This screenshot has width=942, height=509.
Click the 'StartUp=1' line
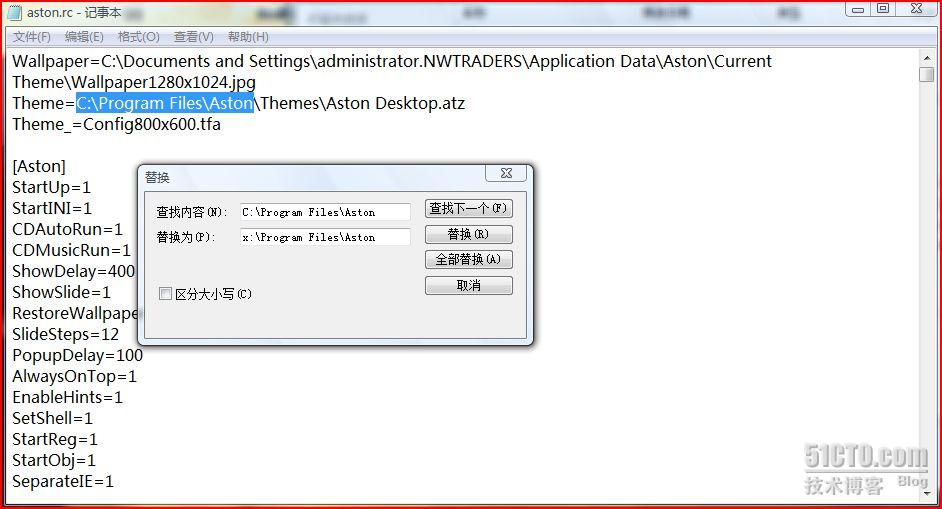pos(52,187)
